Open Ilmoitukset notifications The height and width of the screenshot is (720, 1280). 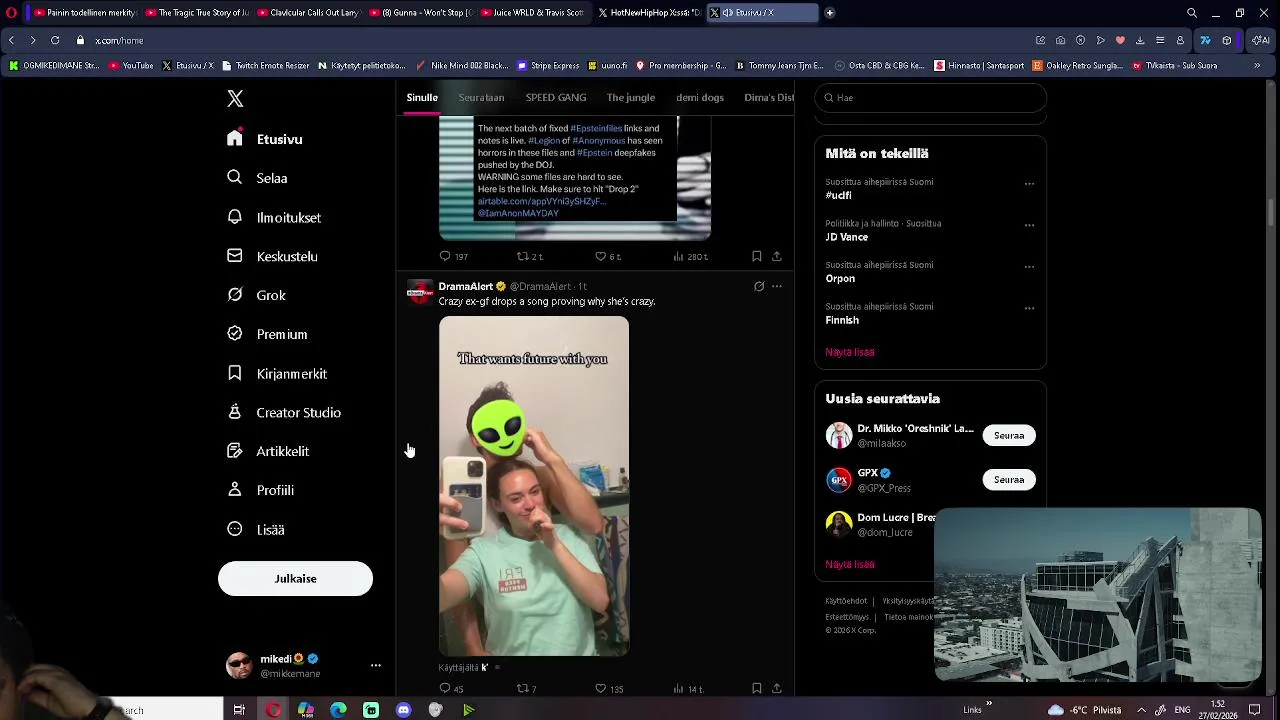(x=274, y=217)
